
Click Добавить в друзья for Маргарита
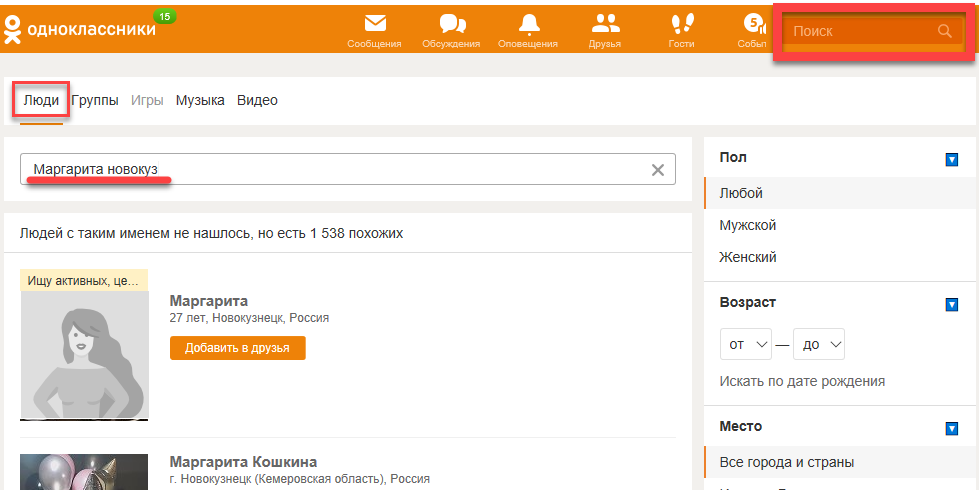coord(238,348)
